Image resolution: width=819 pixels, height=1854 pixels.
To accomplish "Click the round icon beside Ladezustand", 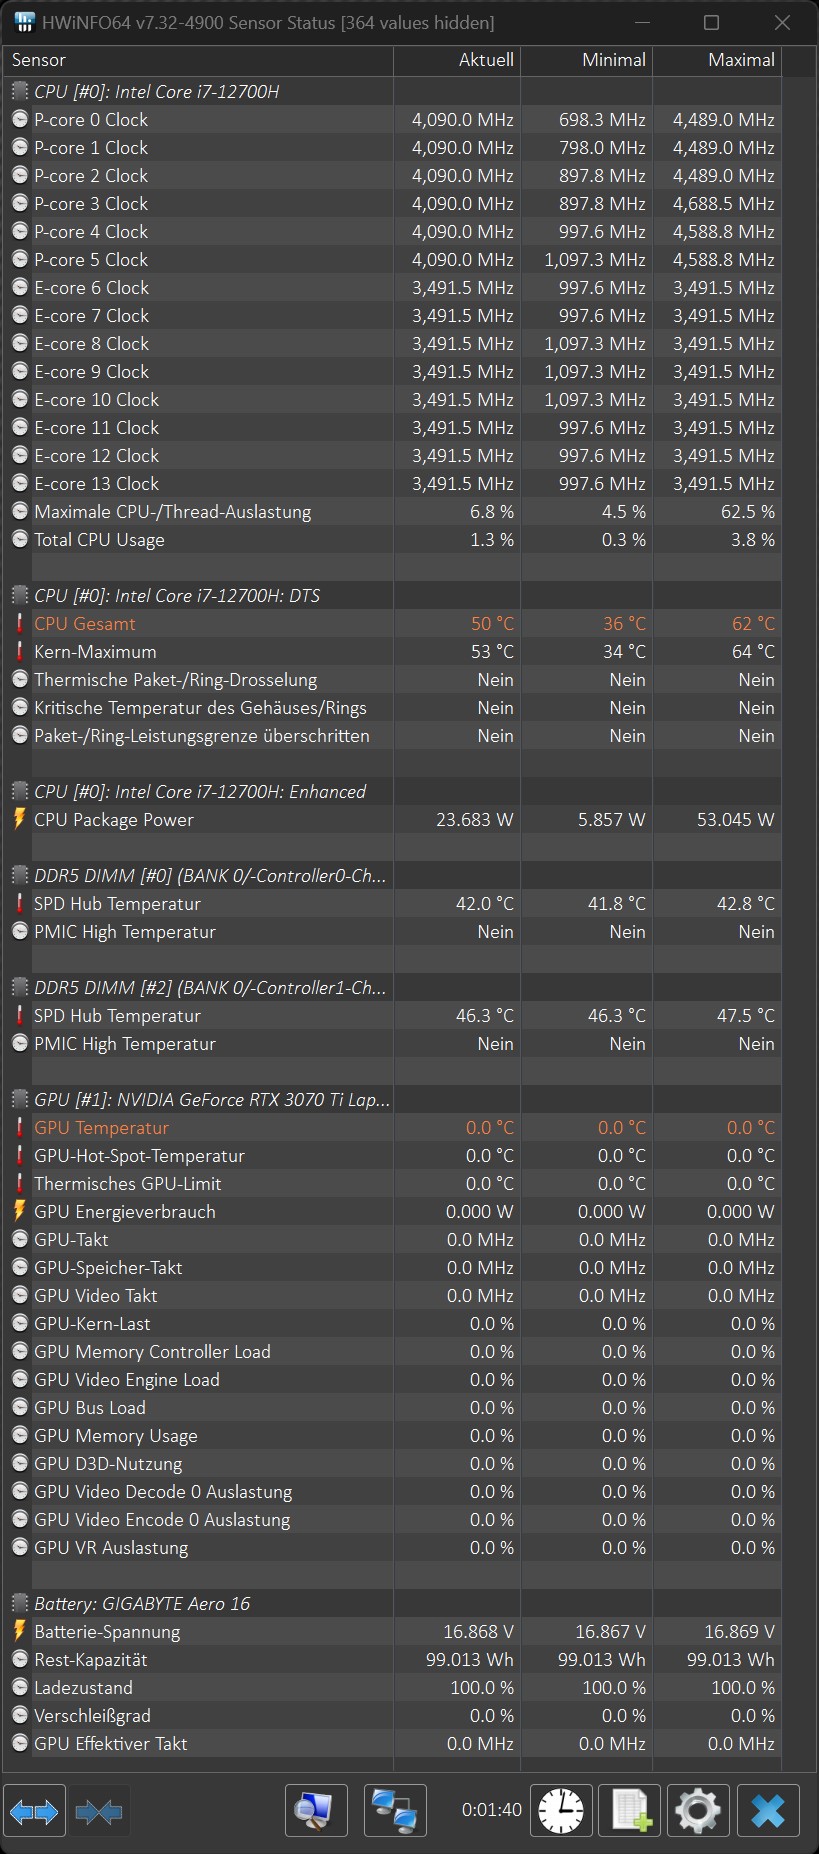I will click(x=20, y=1687).
